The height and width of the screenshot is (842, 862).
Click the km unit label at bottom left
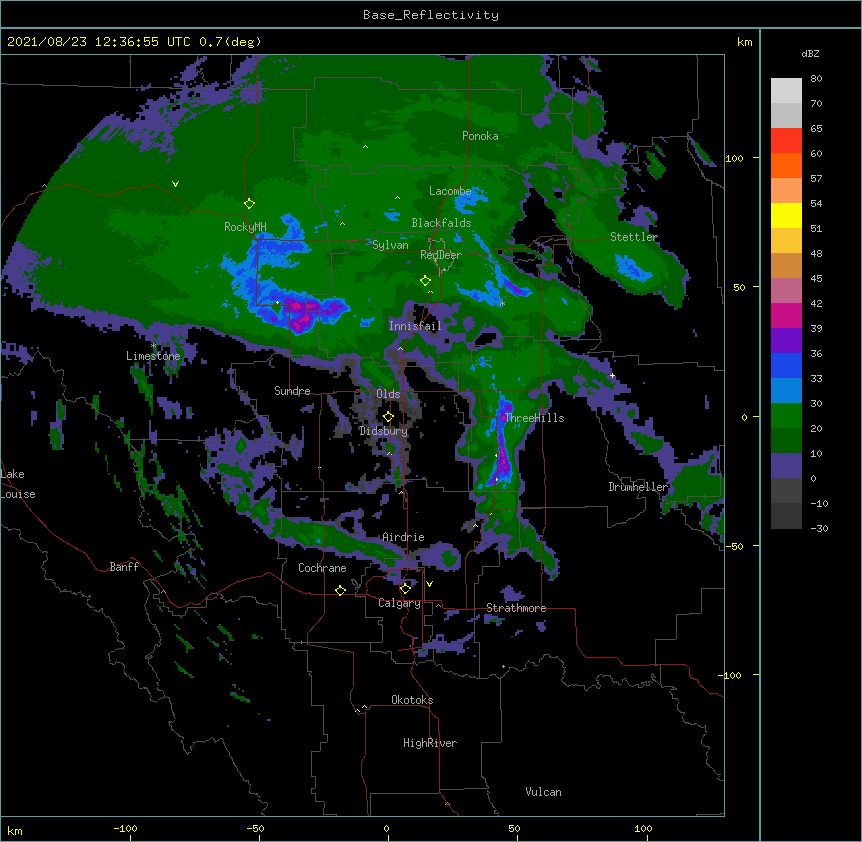pos(15,830)
